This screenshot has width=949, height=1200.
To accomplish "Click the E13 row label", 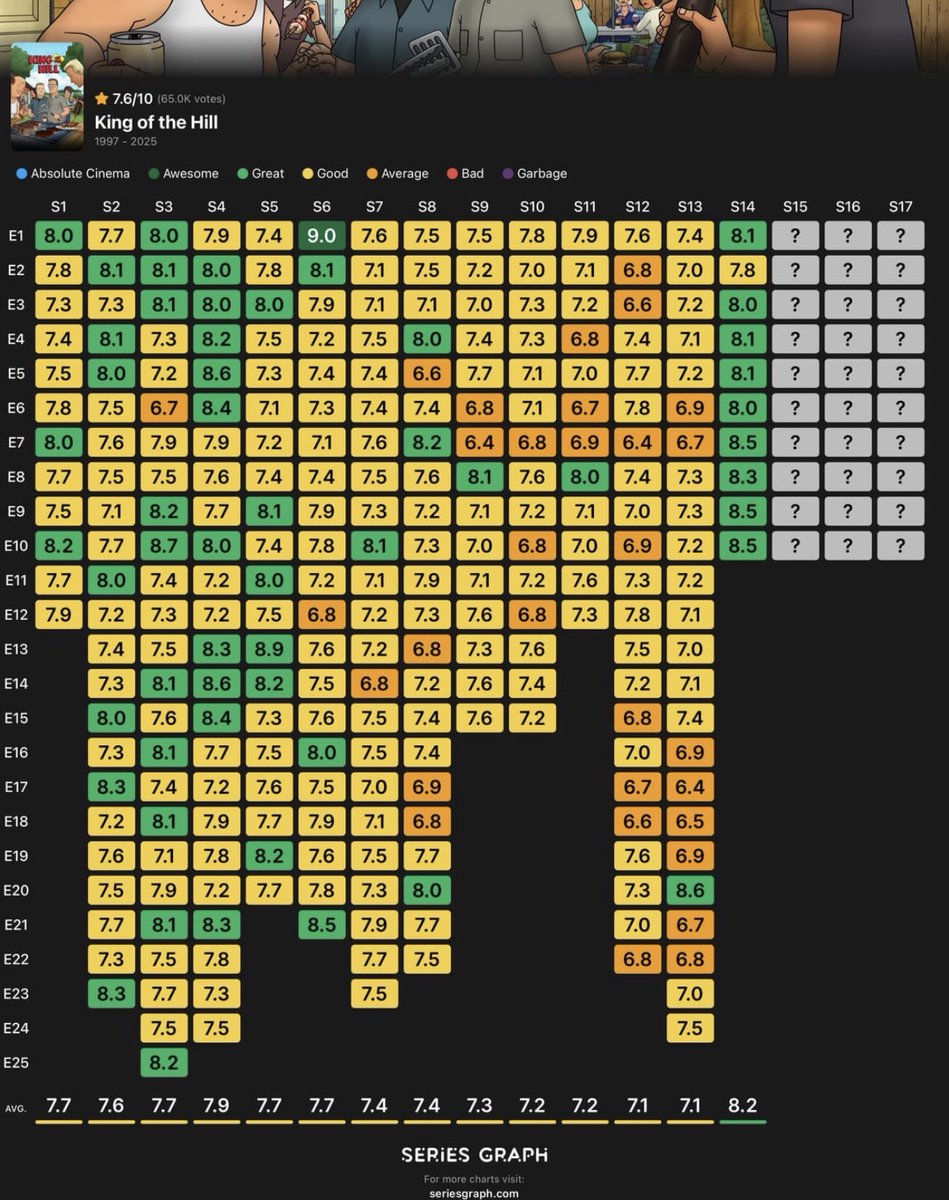I will point(15,649).
